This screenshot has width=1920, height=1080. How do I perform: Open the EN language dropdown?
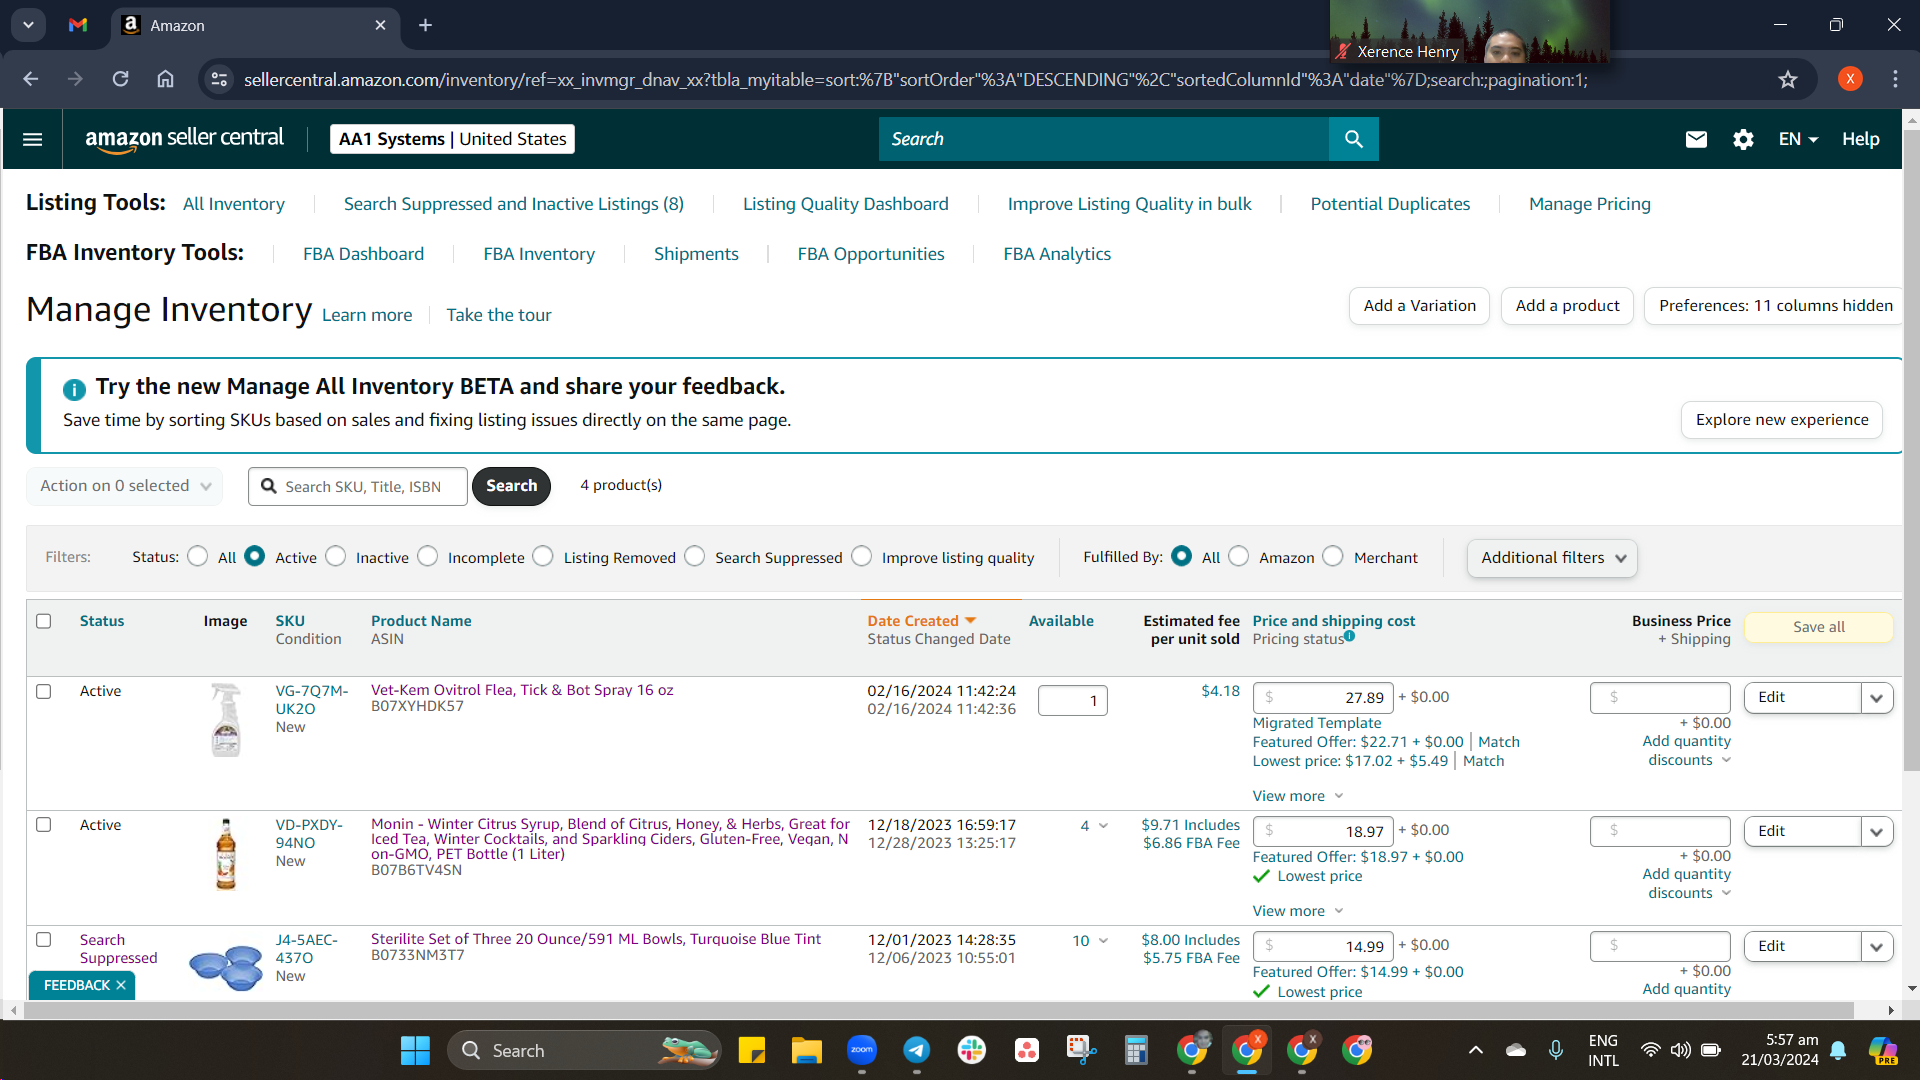click(1798, 139)
